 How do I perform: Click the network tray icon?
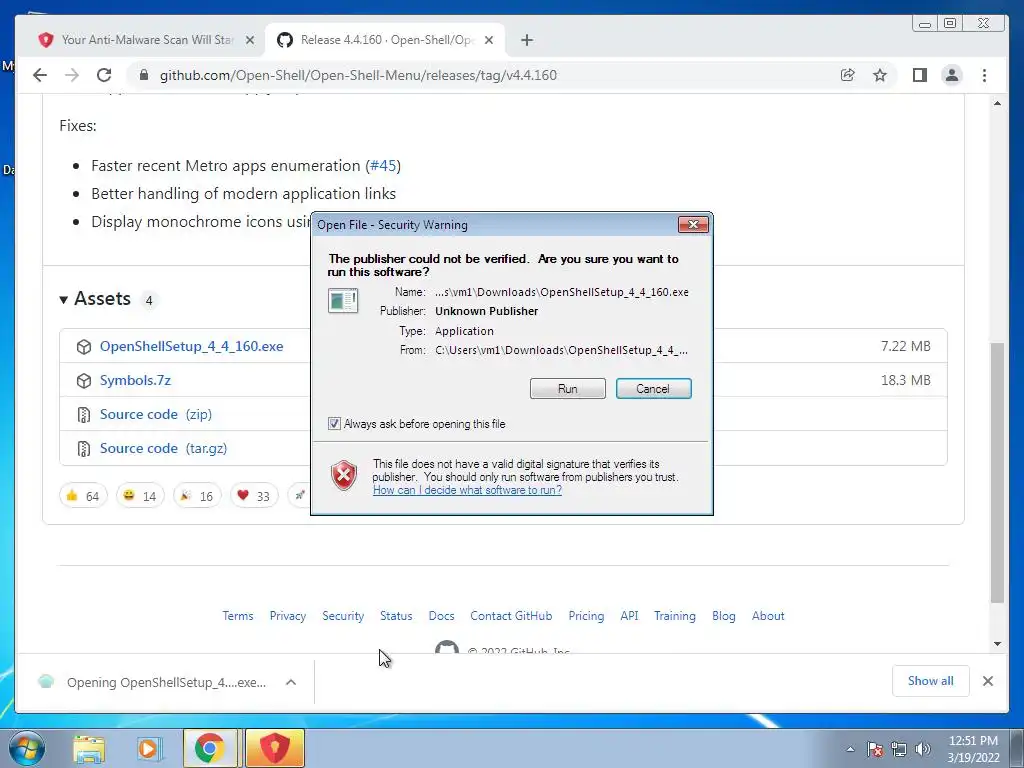pos(899,749)
